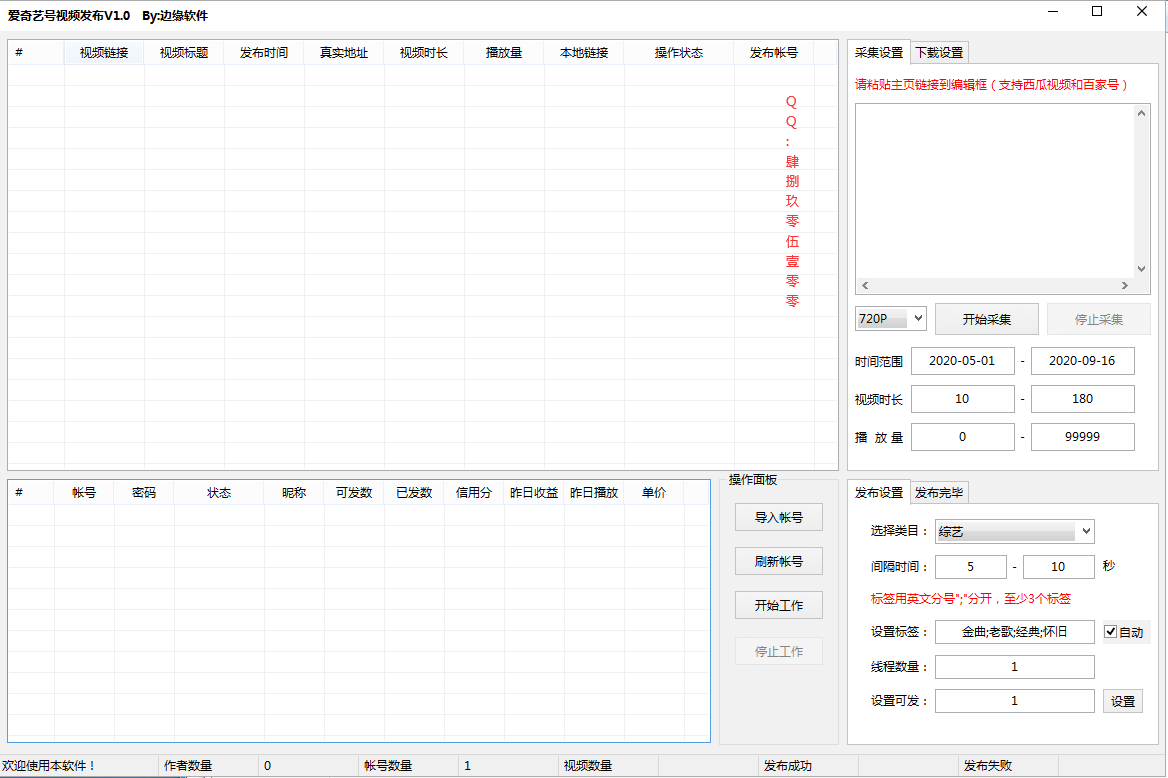Click the 已发数 column header

click(x=414, y=493)
